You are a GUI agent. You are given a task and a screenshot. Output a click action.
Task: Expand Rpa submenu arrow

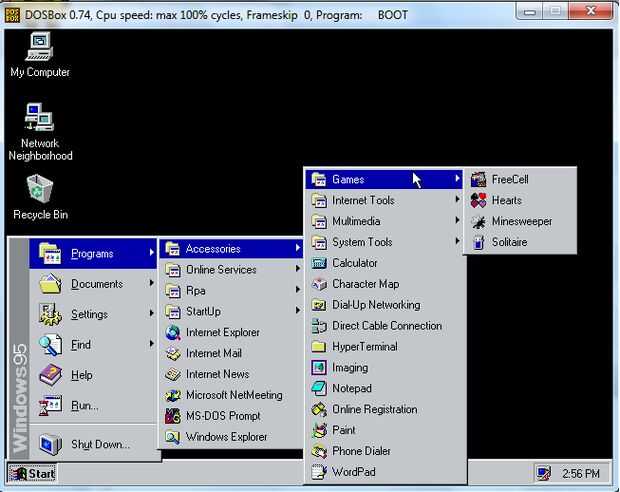[298, 290]
